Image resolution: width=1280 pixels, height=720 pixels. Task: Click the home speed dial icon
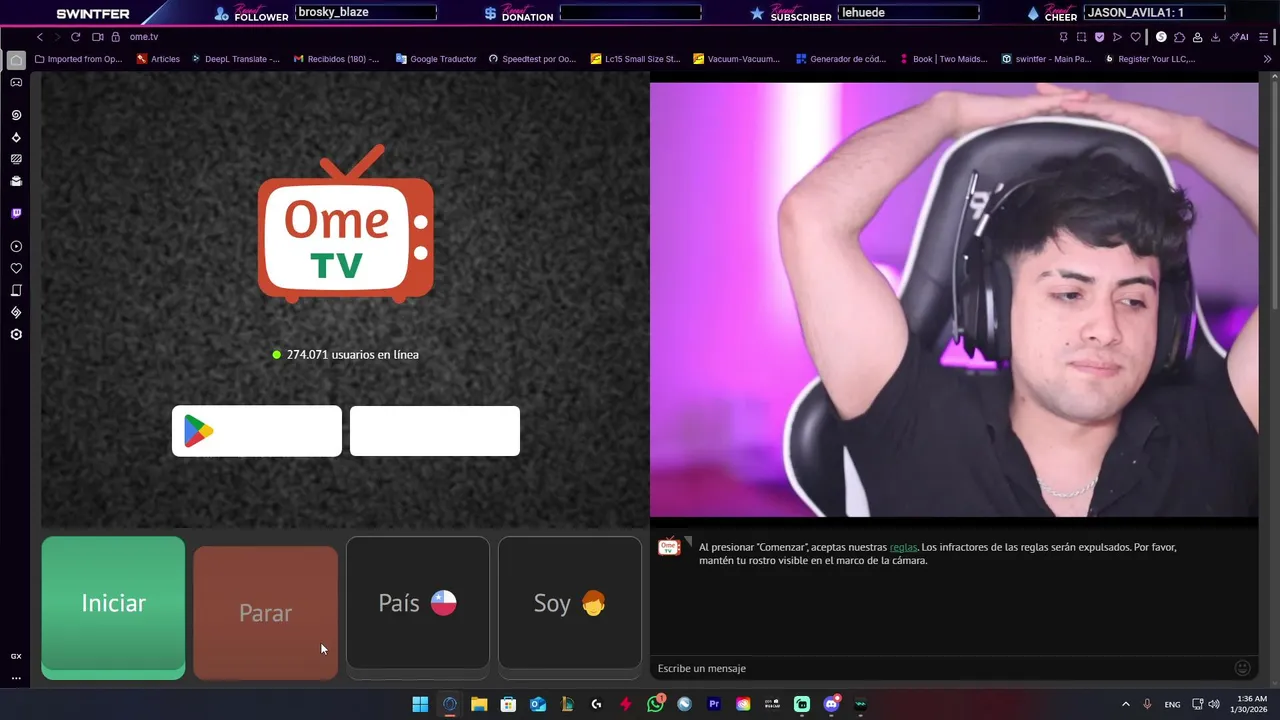pyautogui.click(x=16, y=60)
